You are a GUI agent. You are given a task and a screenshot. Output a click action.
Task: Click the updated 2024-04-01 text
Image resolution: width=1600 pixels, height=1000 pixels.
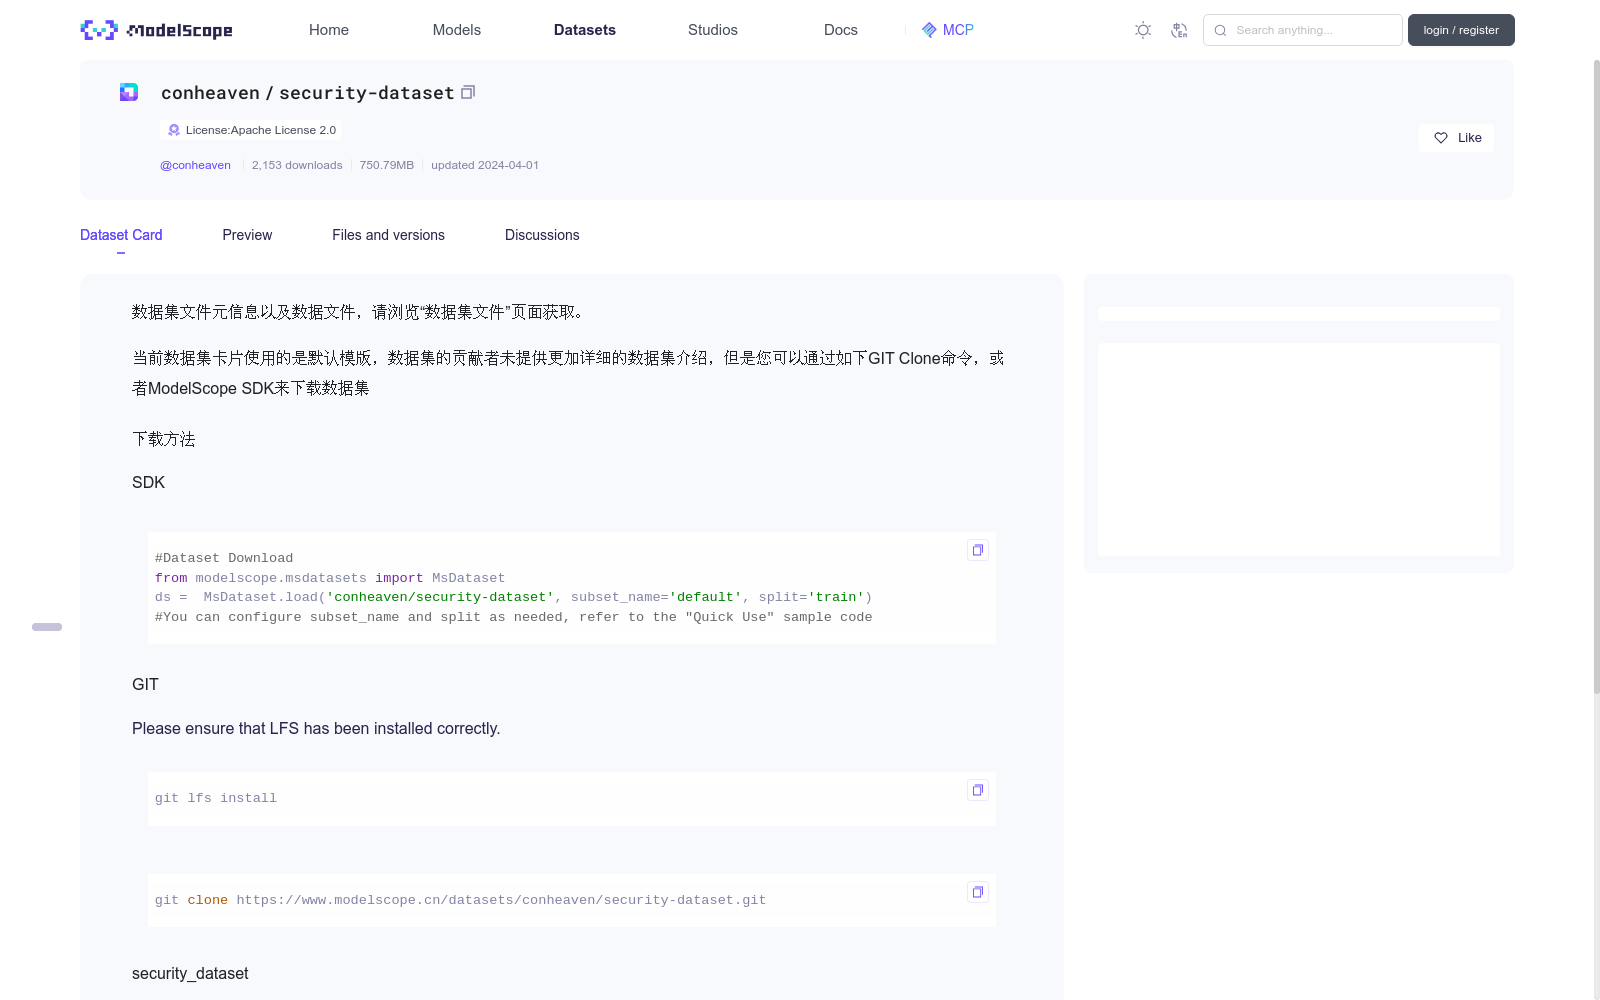485,165
